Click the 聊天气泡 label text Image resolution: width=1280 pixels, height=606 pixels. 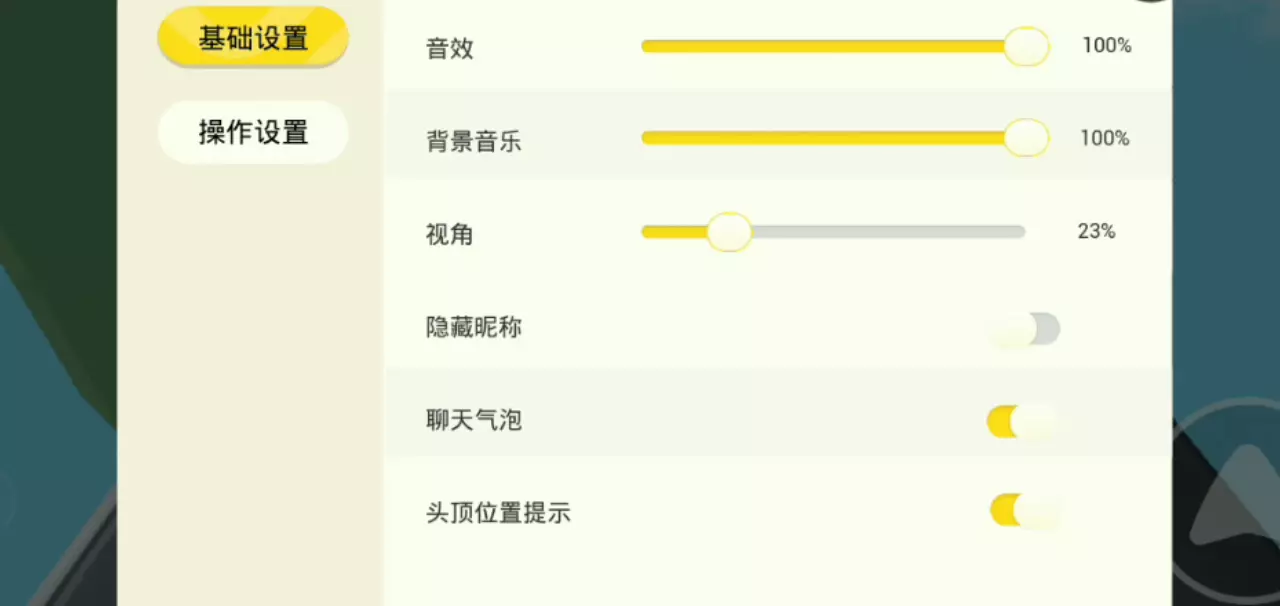tap(474, 420)
